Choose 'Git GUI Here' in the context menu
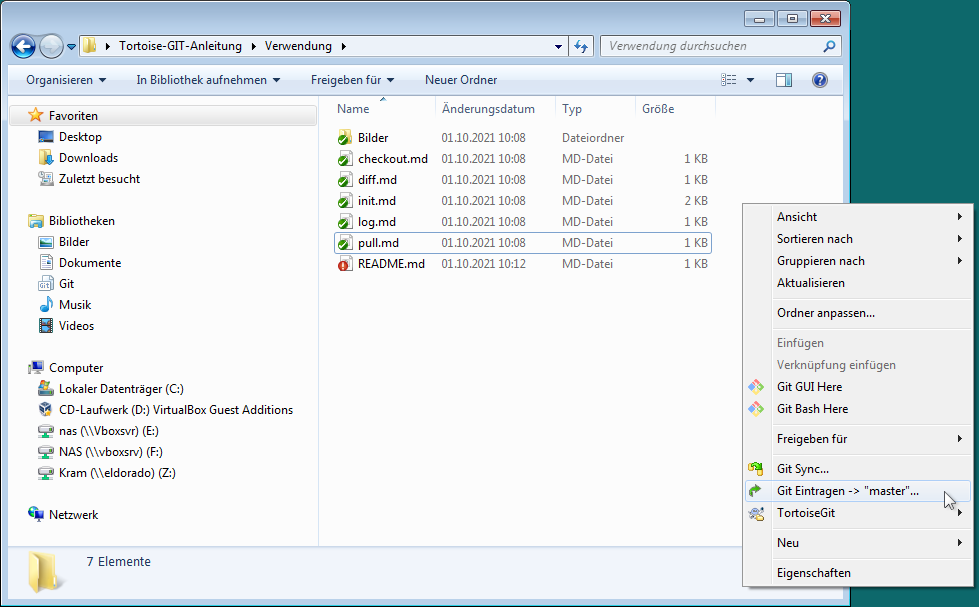This screenshot has width=979, height=607. [858, 387]
